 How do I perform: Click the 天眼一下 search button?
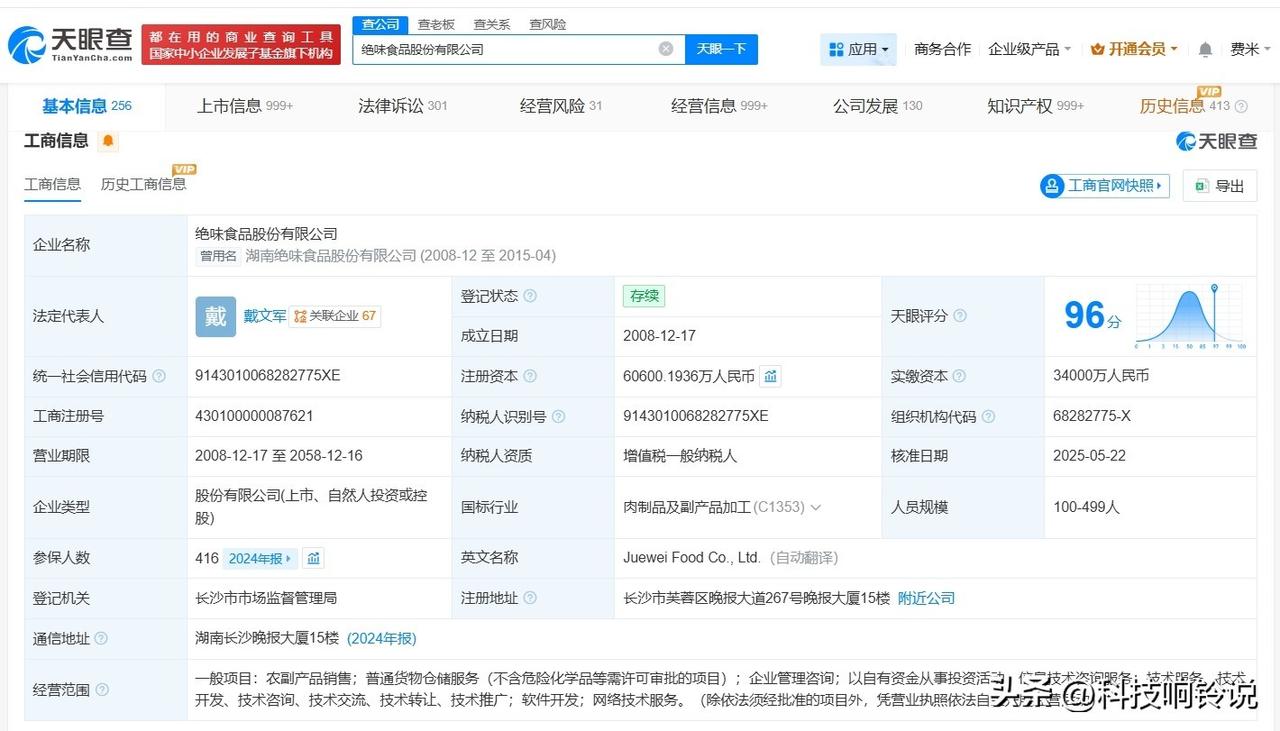[x=720, y=48]
